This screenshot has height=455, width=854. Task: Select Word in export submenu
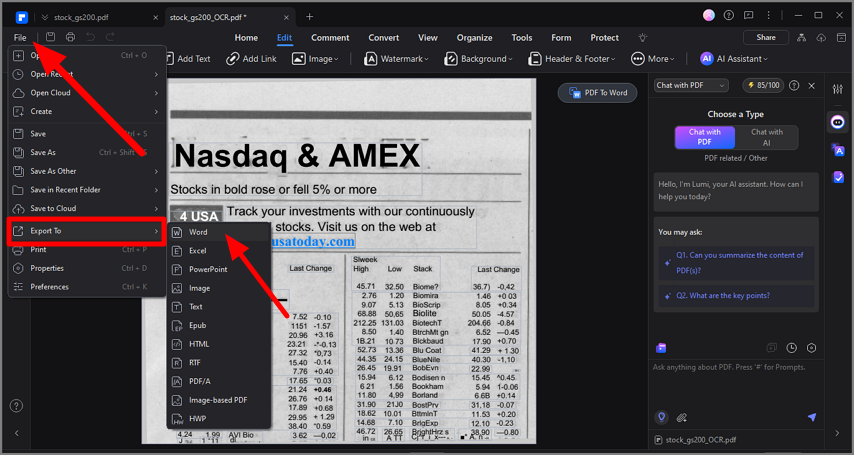coord(219,232)
